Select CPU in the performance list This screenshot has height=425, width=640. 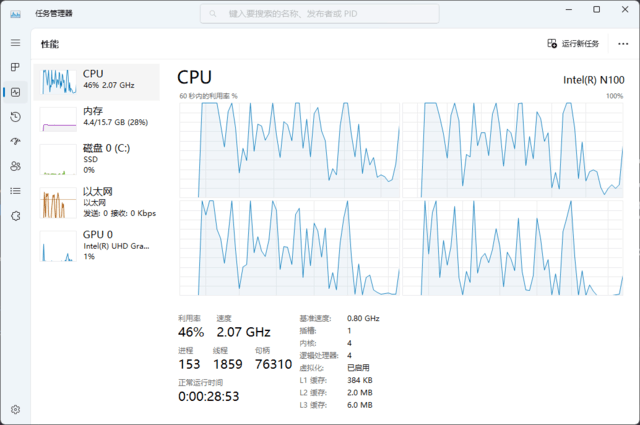(97, 82)
